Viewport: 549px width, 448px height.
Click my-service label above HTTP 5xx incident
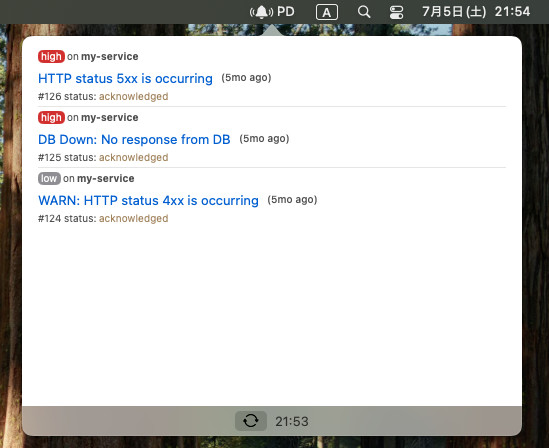pos(110,56)
